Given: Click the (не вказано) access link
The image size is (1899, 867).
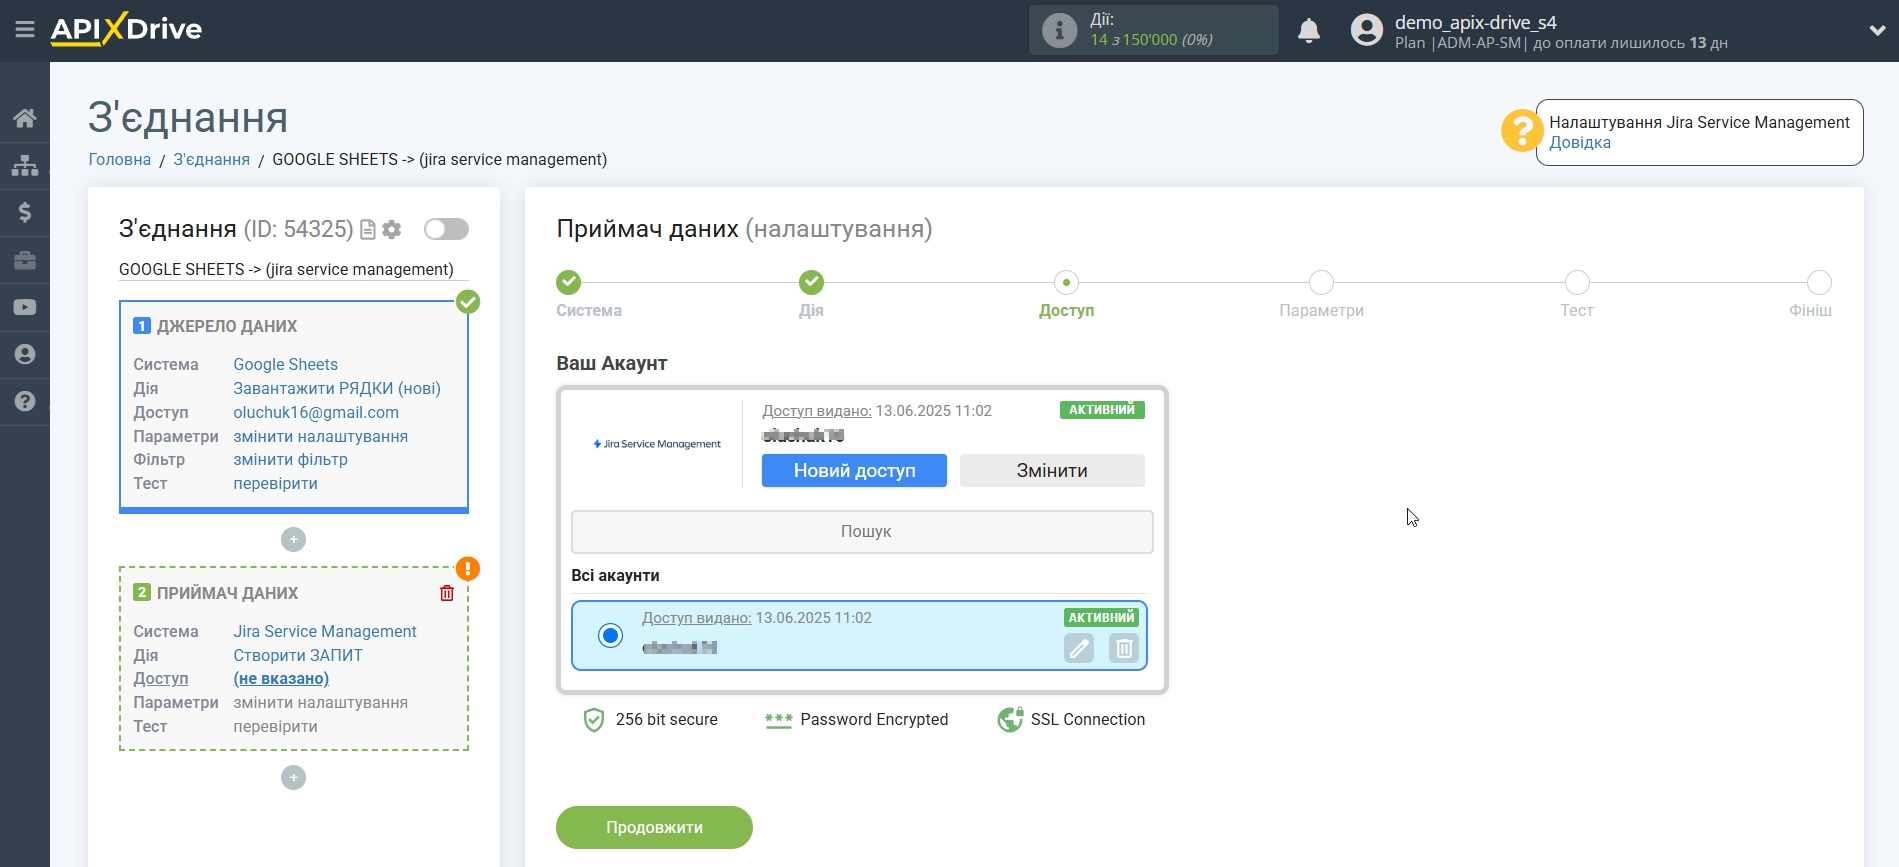Looking at the screenshot, I should point(281,678).
